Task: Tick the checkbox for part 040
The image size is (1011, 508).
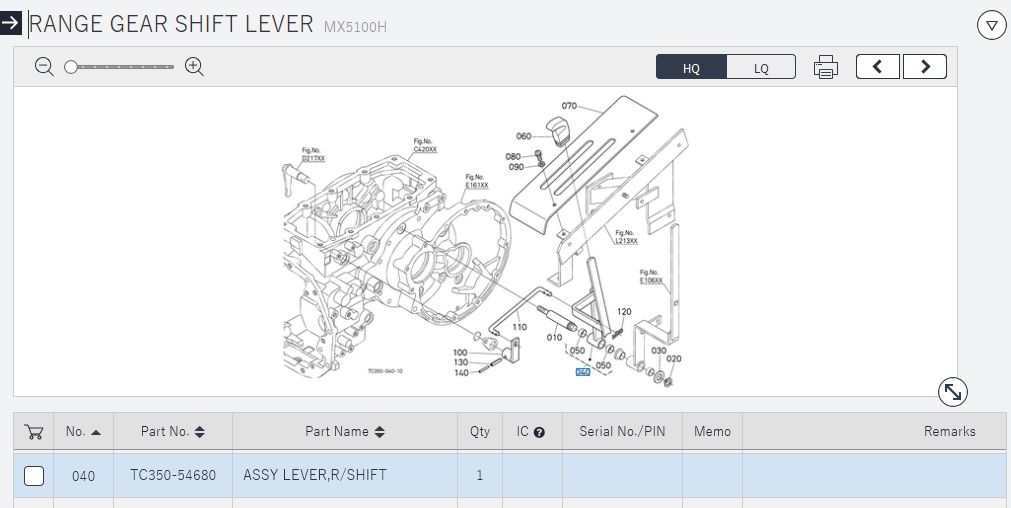Action: (34, 476)
